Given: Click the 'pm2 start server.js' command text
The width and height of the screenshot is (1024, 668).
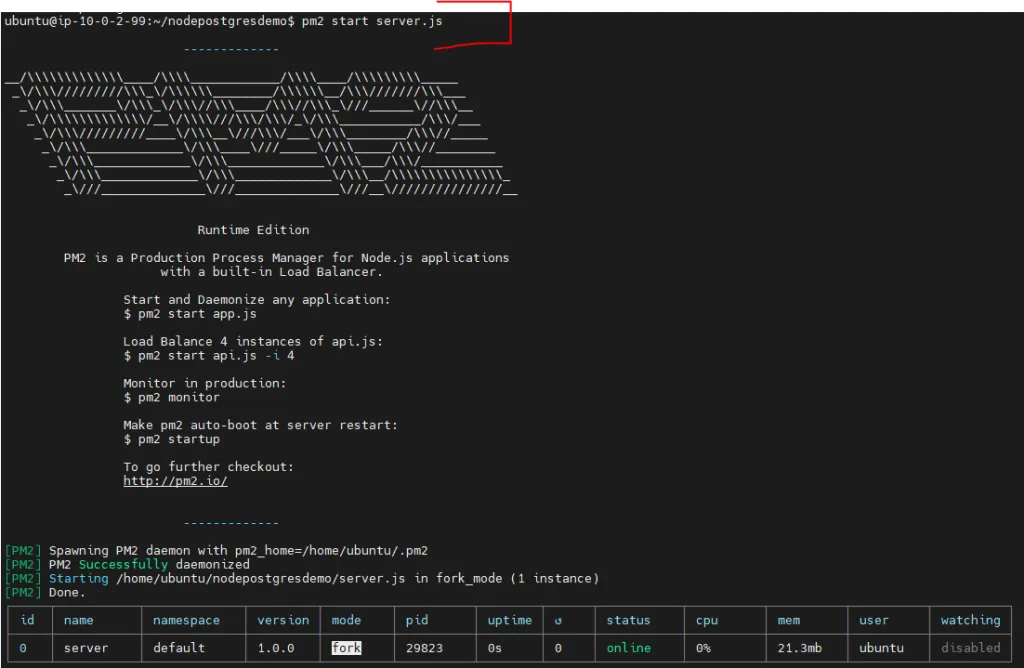Looking at the screenshot, I should [x=372, y=21].
